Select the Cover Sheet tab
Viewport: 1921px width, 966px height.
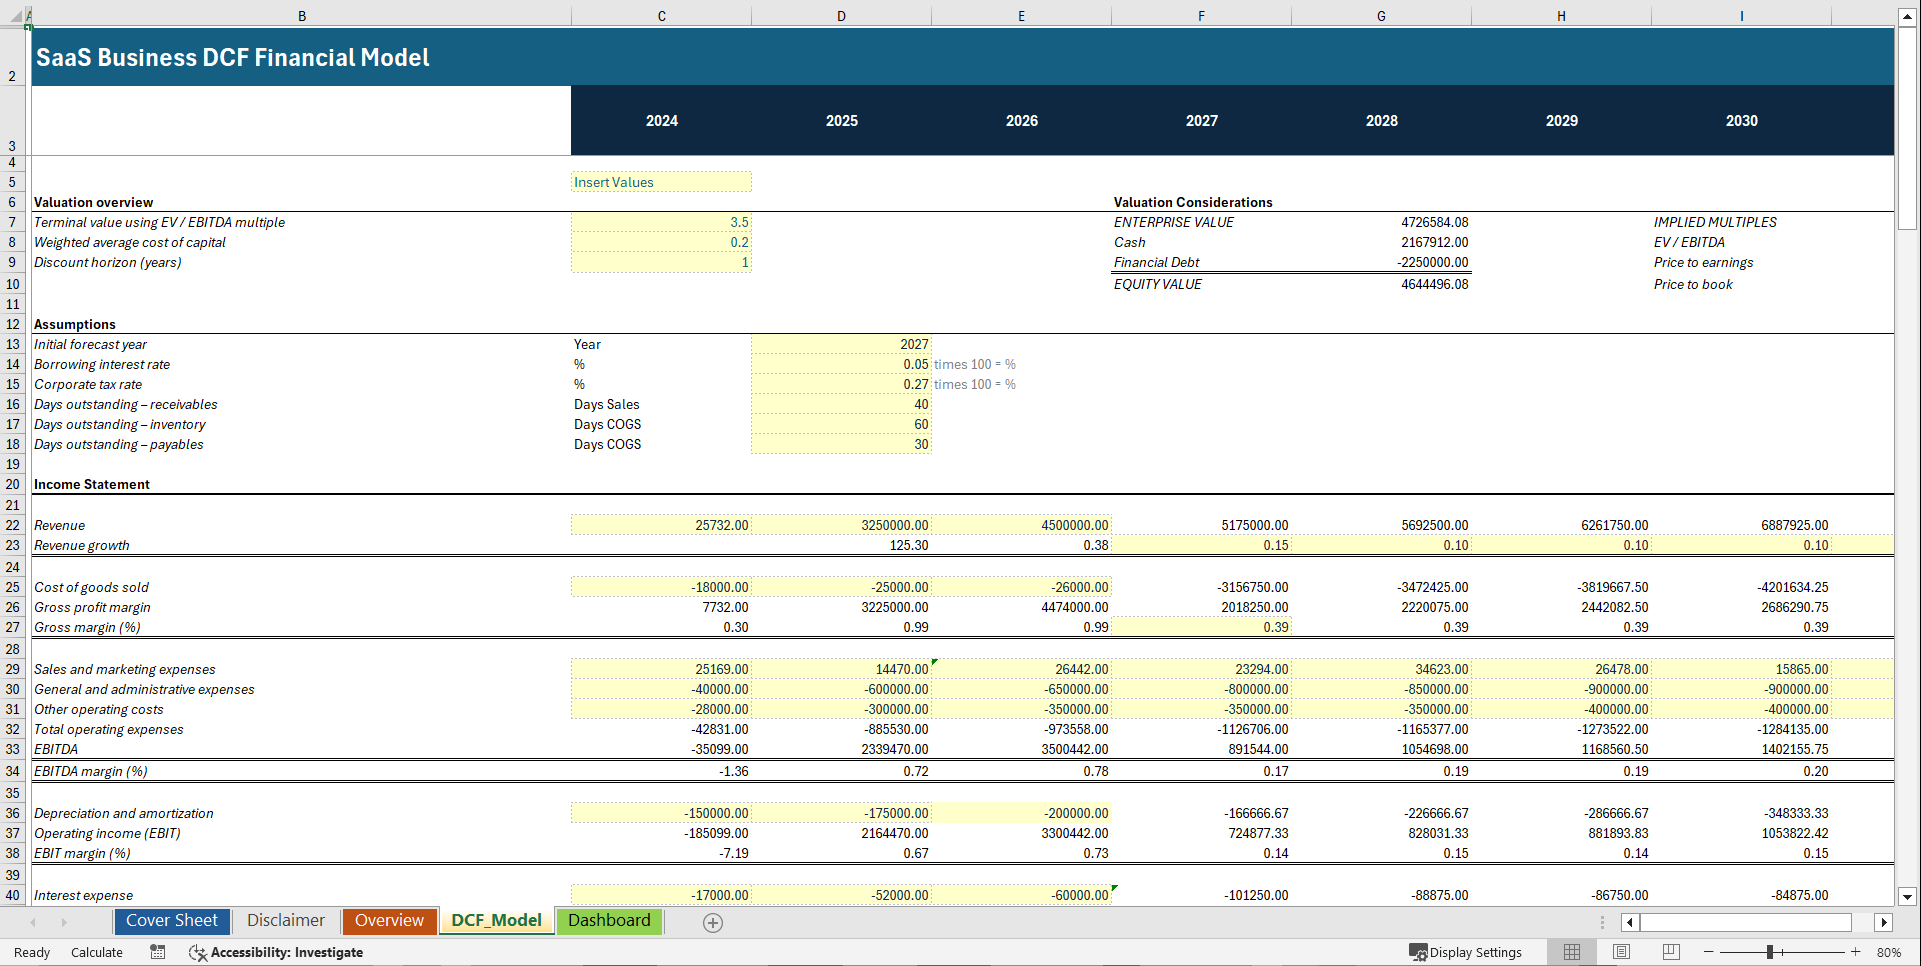[171, 920]
